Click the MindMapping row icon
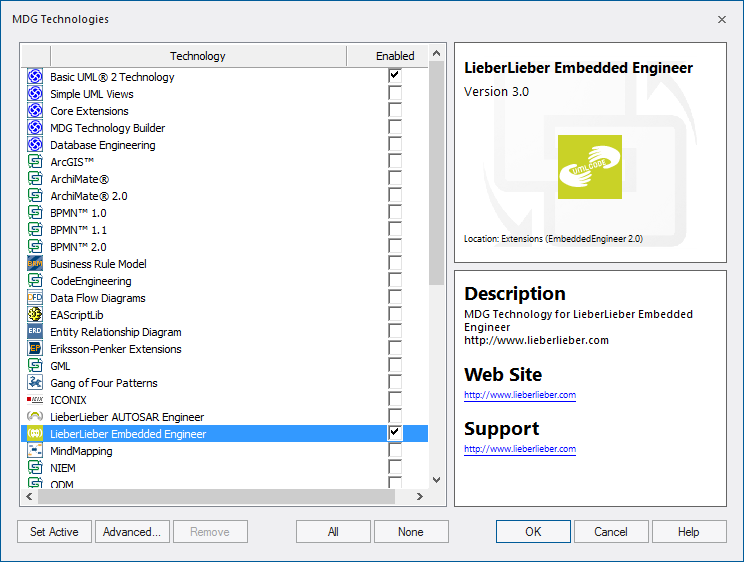This screenshot has height=562, width=744. click(35, 451)
